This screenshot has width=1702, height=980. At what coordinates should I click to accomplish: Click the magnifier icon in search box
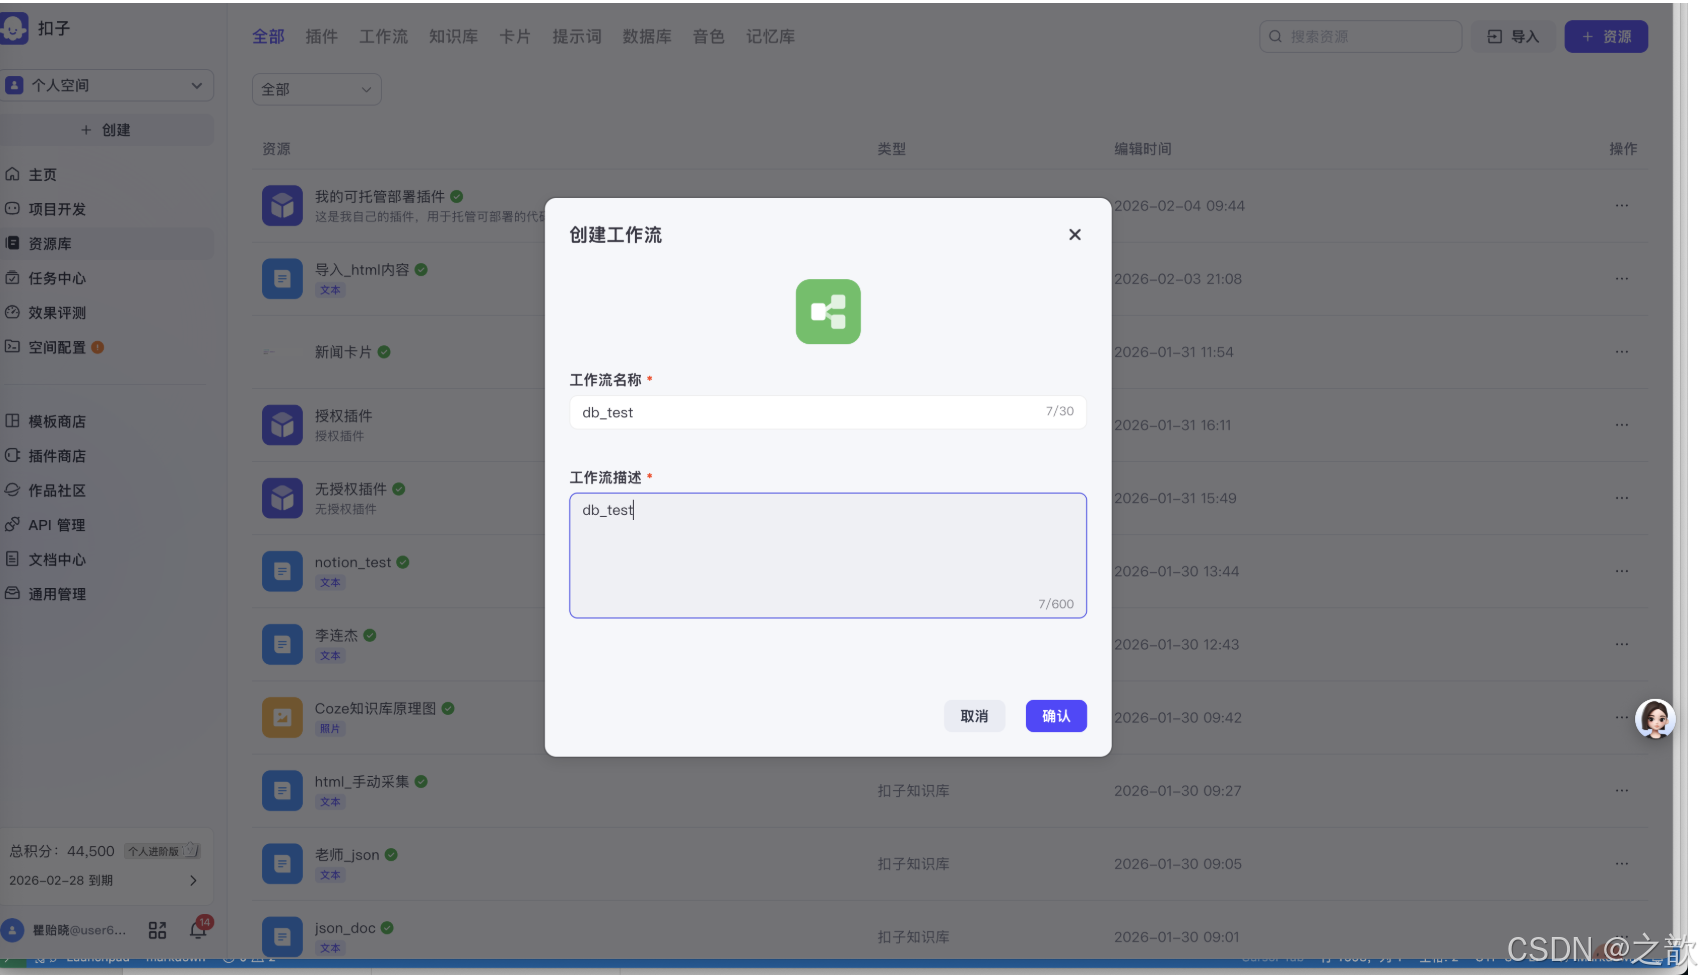[x=1275, y=36]
